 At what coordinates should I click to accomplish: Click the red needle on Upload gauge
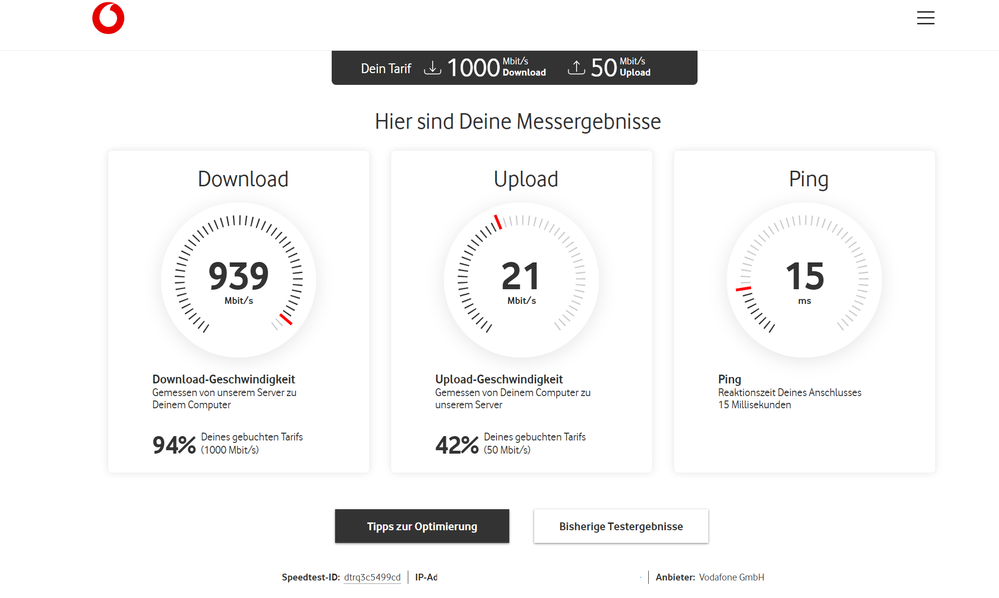[x=498, y=222]
